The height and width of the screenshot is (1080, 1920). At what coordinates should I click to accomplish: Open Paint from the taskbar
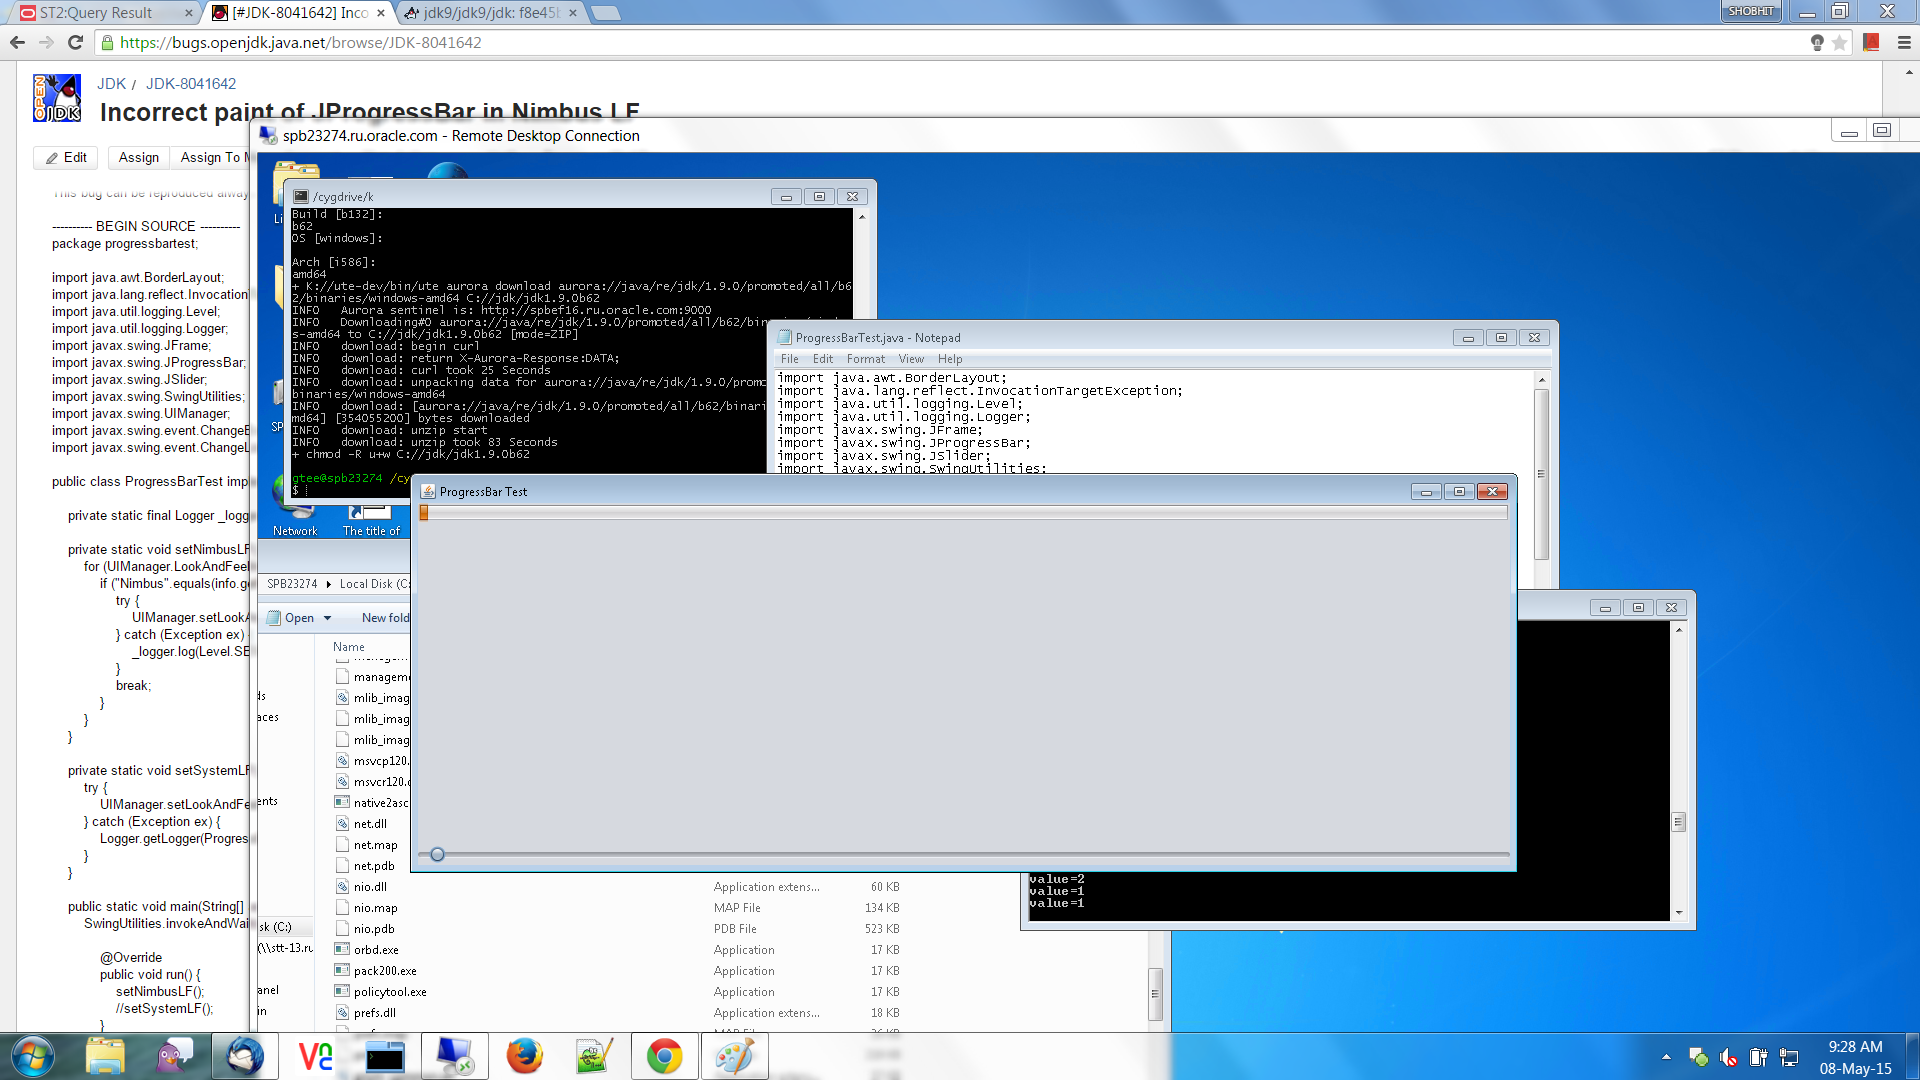click(x=734, y=1056)
